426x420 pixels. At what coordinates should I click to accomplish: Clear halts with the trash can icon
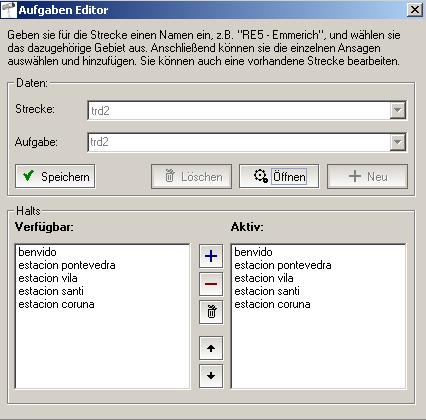coord(211,312)
